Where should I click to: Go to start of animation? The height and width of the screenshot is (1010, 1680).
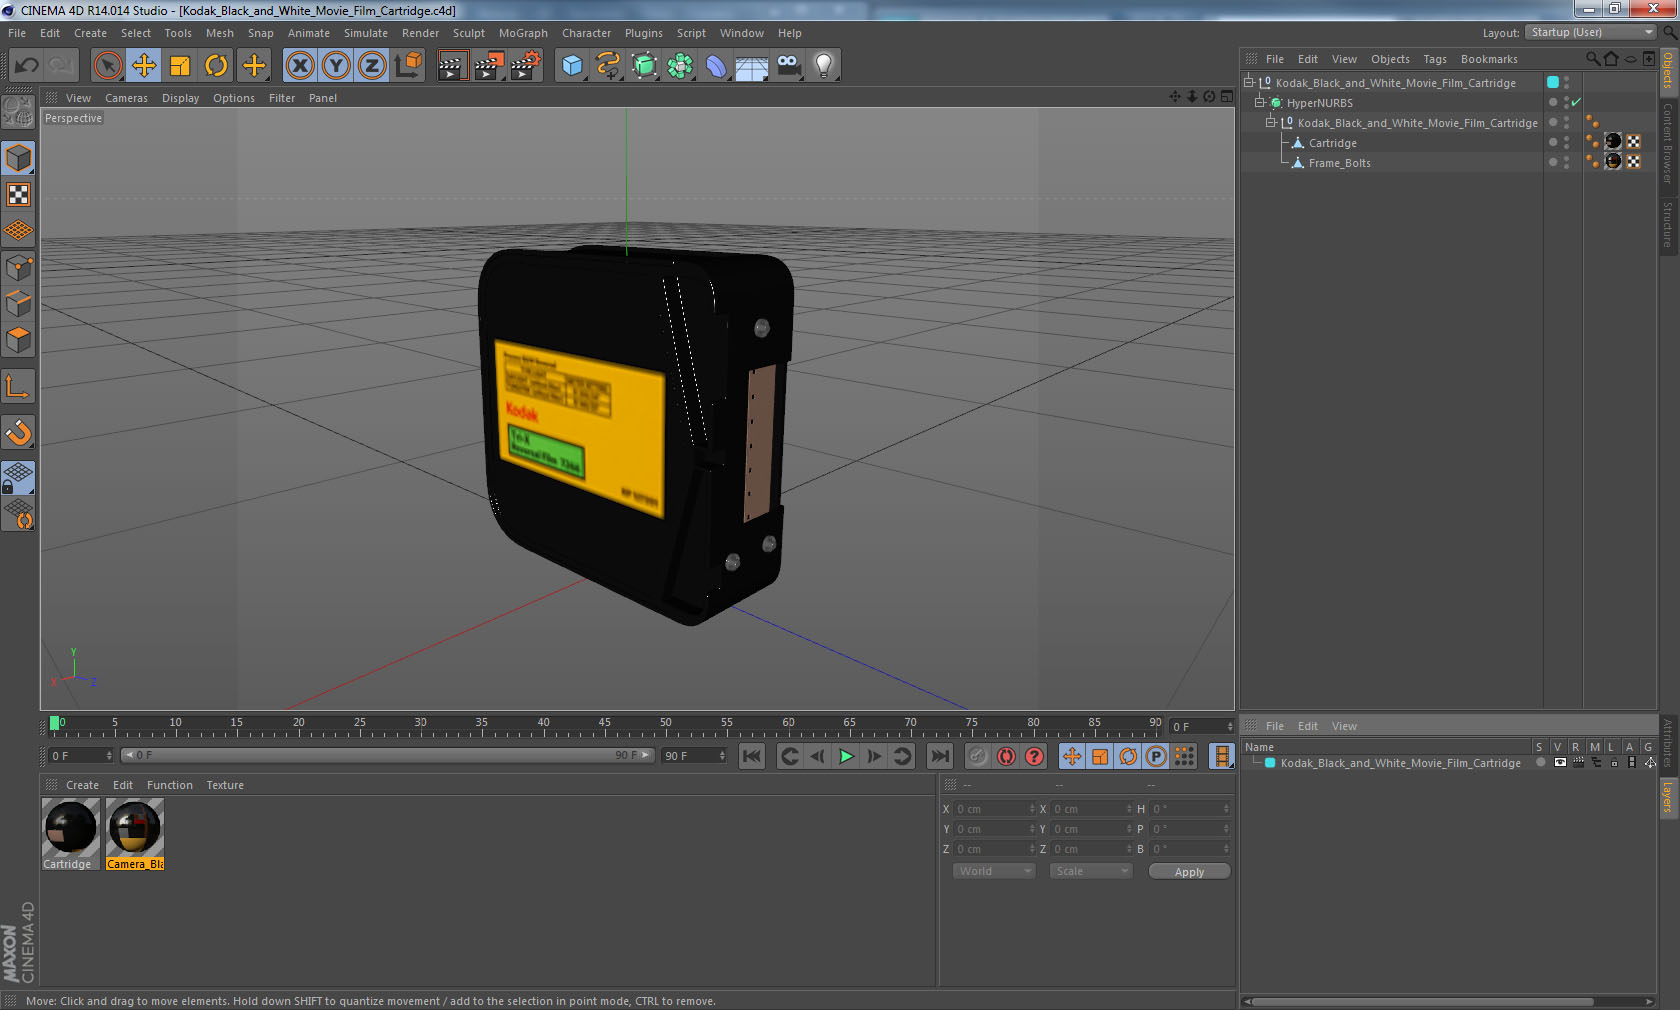(x=752, y=756)
